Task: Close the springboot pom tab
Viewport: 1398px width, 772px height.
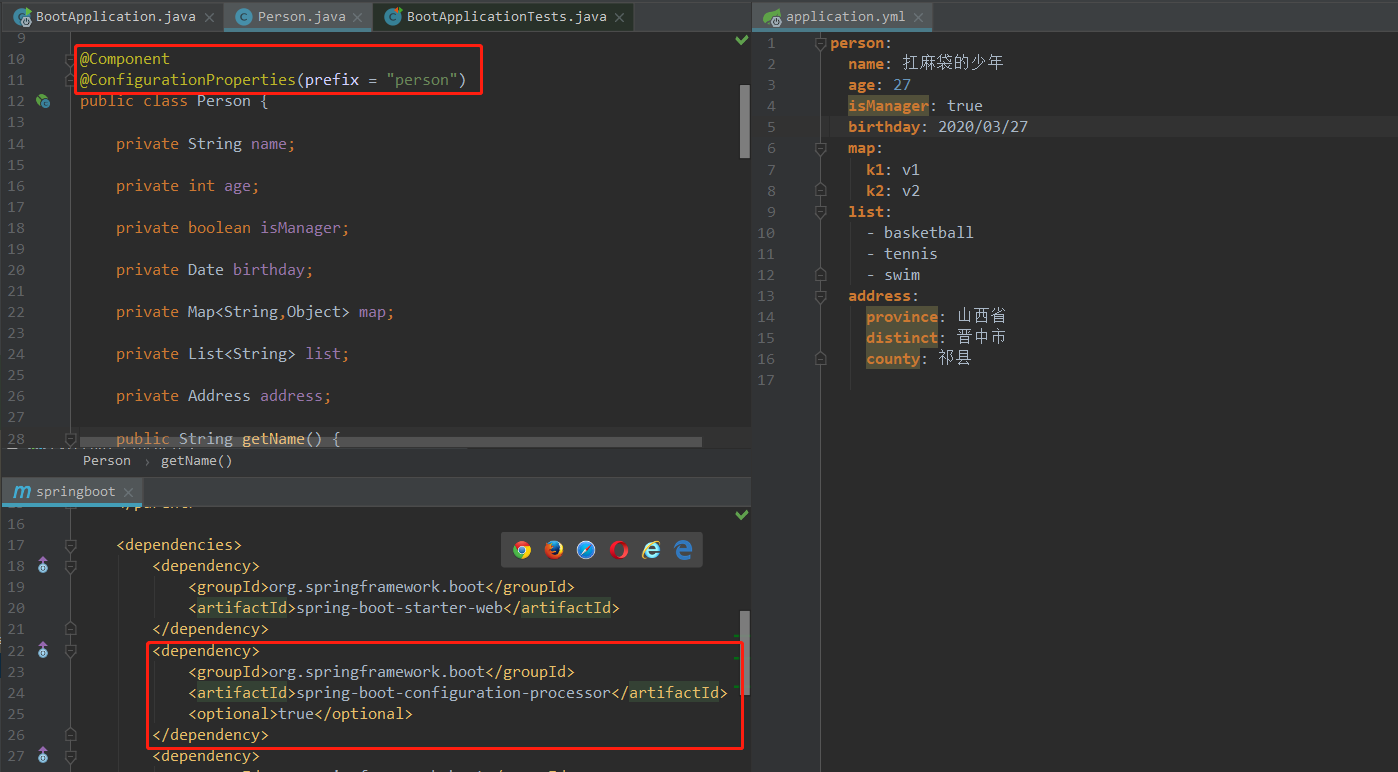Action: (x=128, y=492)
